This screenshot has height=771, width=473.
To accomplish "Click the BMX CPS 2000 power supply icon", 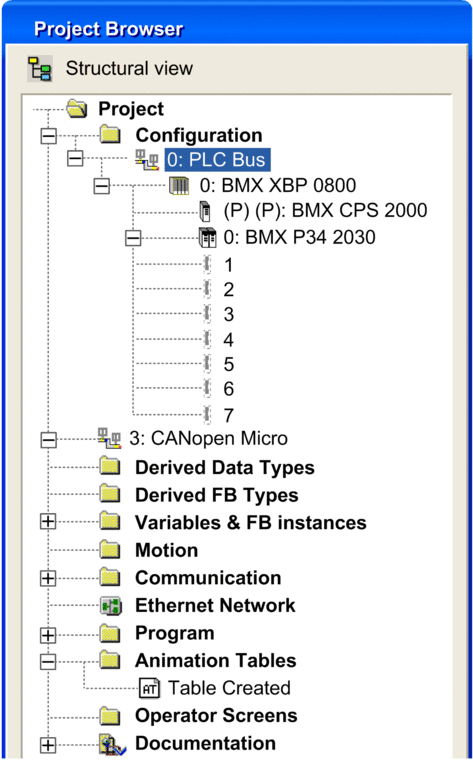I will [205, 211].
